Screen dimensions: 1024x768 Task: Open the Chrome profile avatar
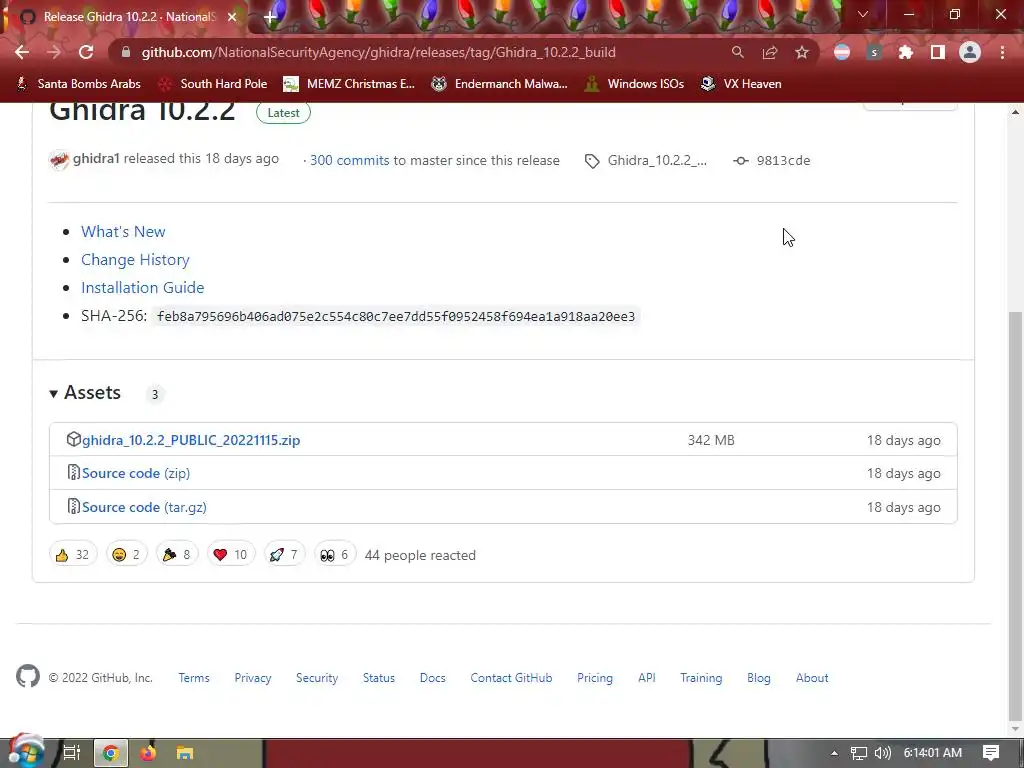(x=970, y=52)
